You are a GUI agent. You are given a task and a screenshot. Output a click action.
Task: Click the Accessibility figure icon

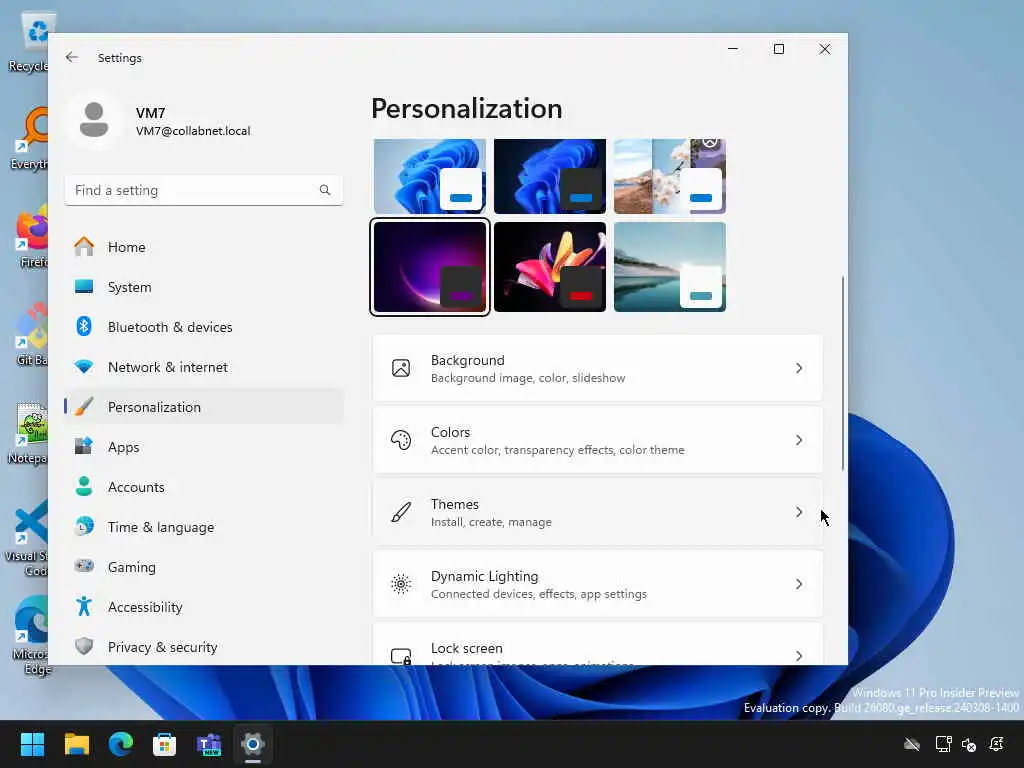pos(84,607)
